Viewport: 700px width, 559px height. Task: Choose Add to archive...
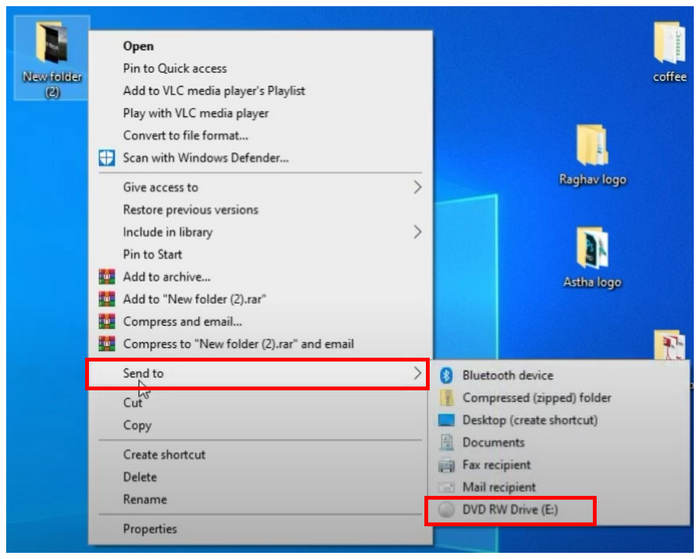click(260, 277)
